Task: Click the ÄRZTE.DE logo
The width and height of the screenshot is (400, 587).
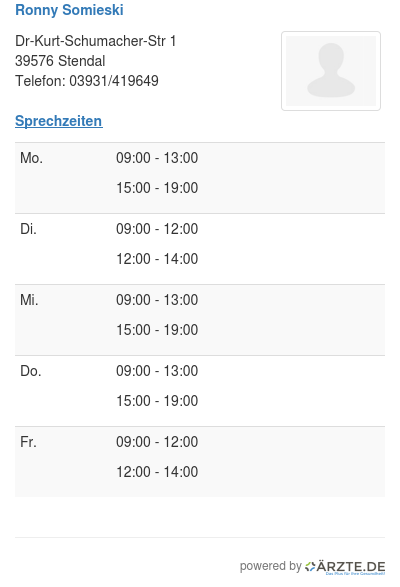Action: click(x=345, y=567)
